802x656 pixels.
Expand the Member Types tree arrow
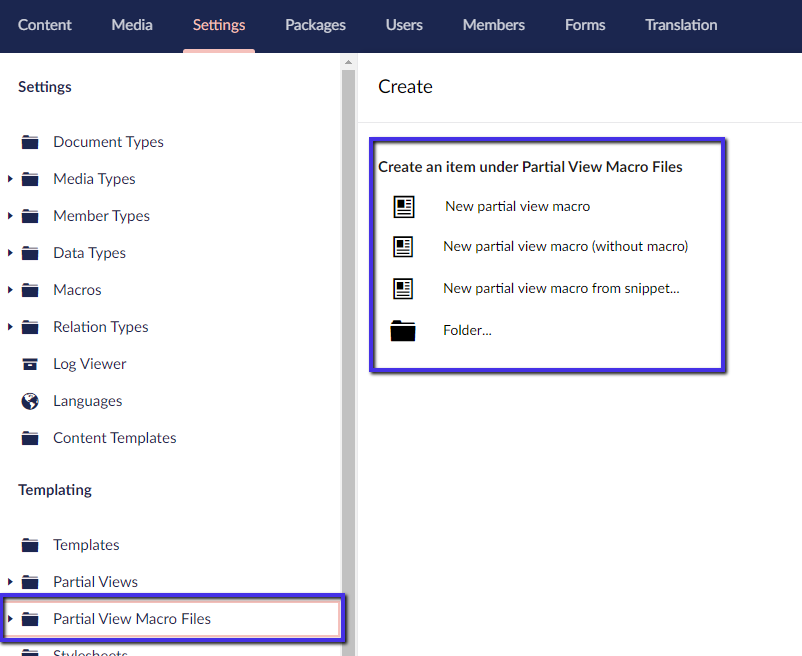click(x=10, y=216)
